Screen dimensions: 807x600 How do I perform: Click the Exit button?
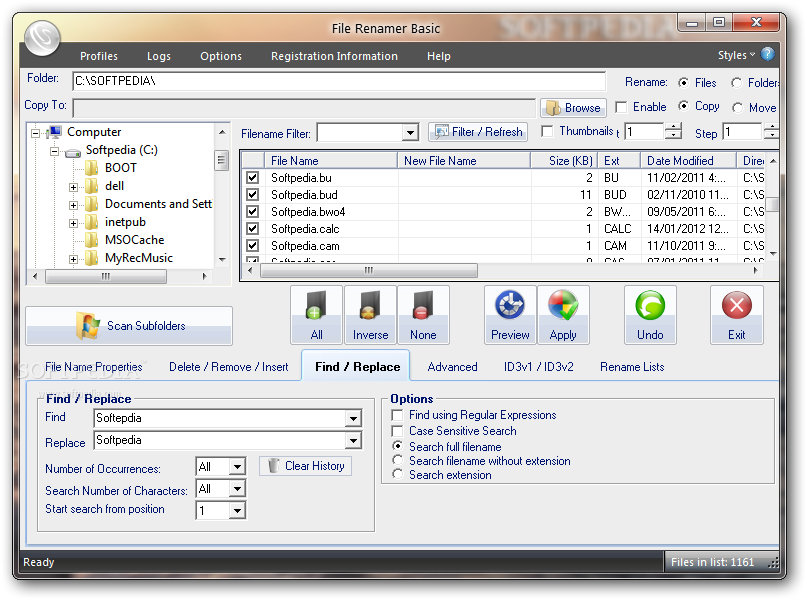coord(736,315)
